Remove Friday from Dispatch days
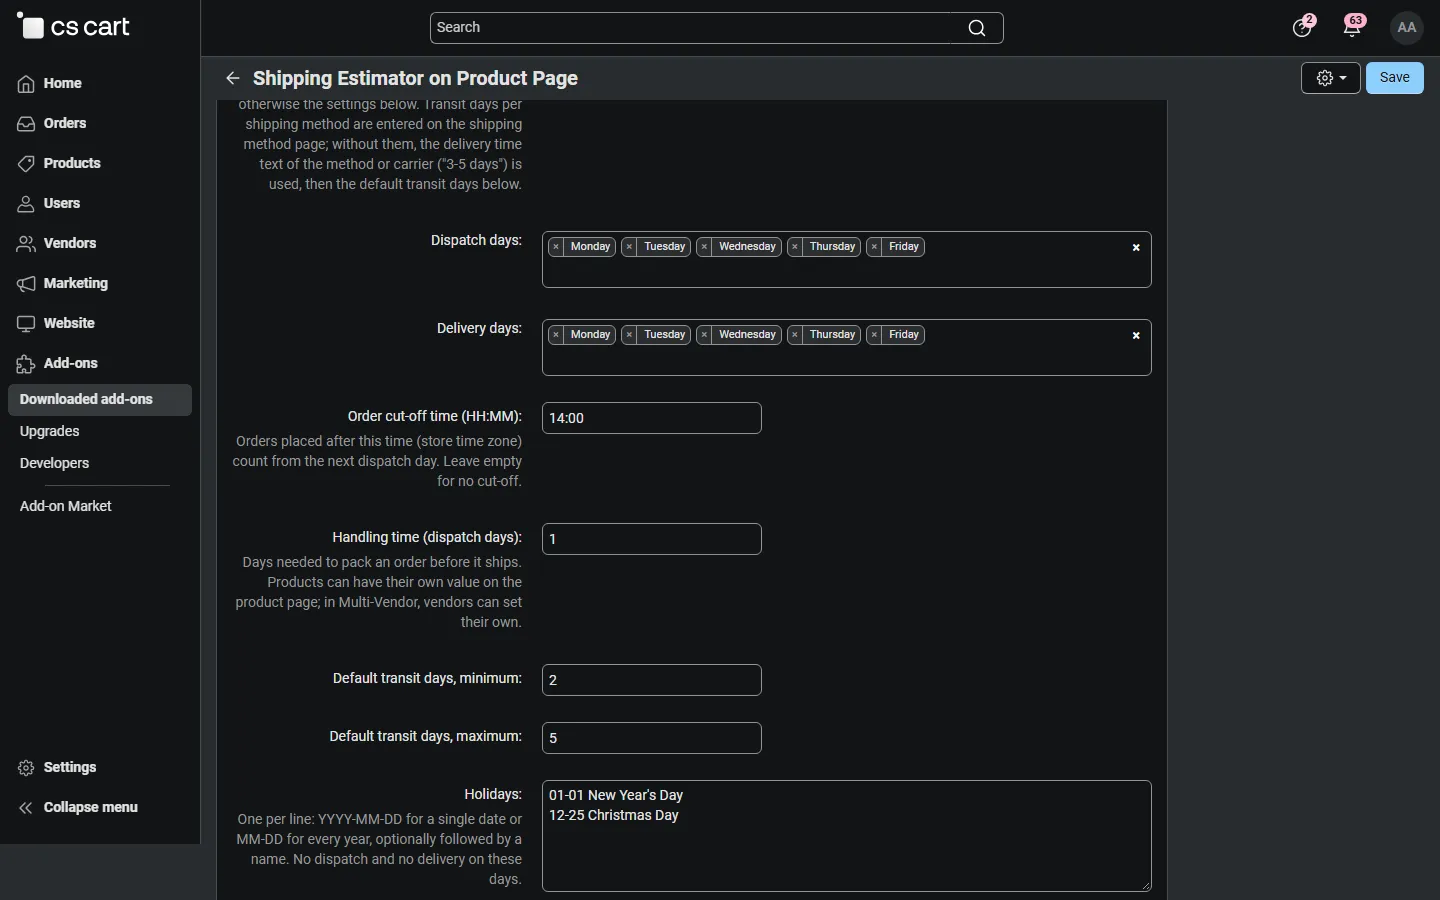Image resolution: width=1440 pixels, height=900 pixels. 875,247
